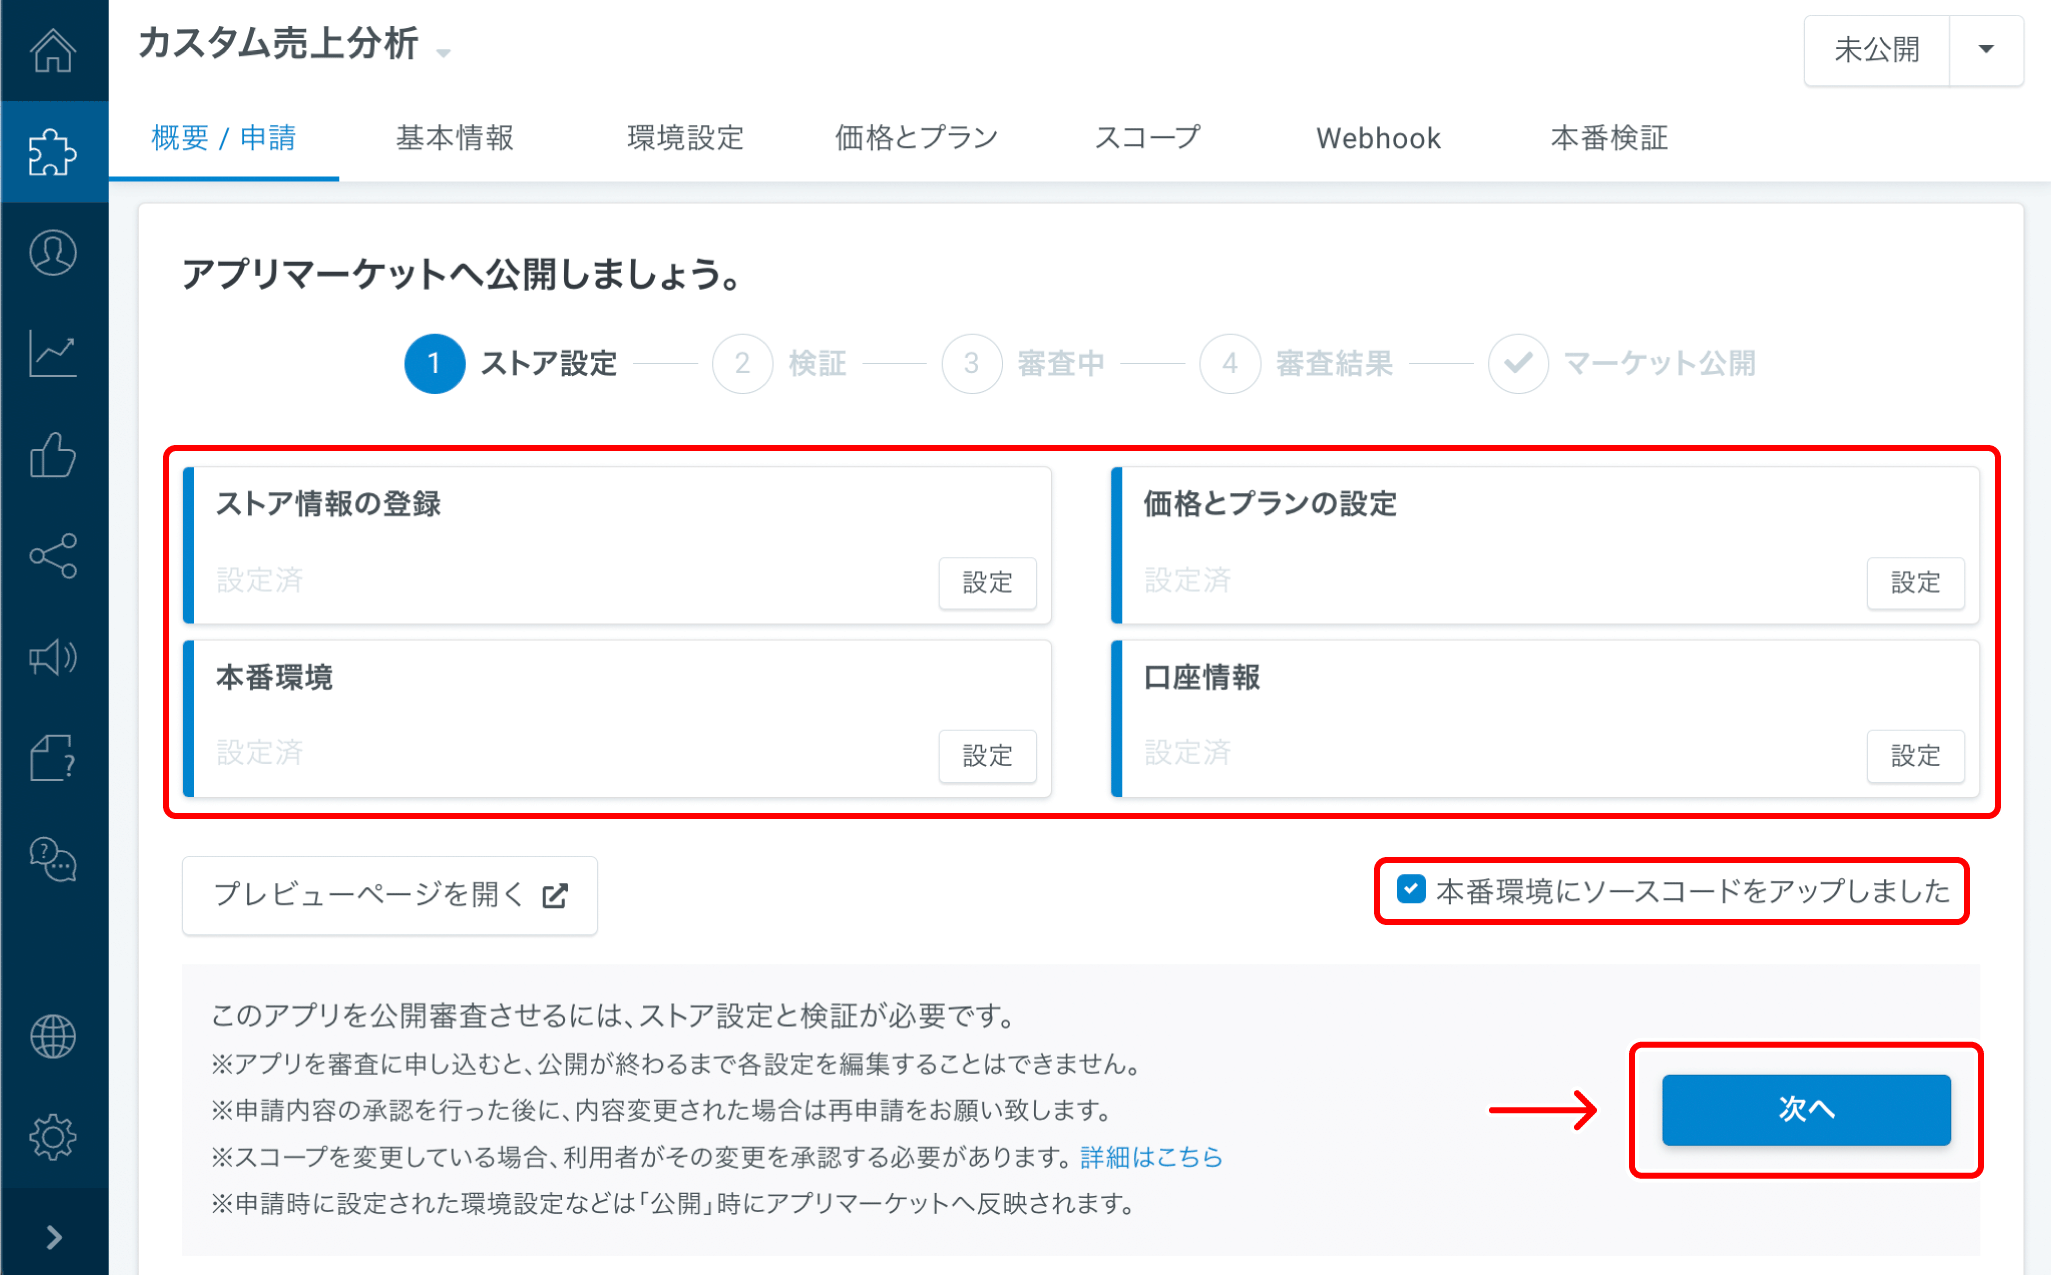Open the 詳細はこちら link
Image resolution: width=2051 pixels, height=1275 pixels.
[x=1150, y=1157]
